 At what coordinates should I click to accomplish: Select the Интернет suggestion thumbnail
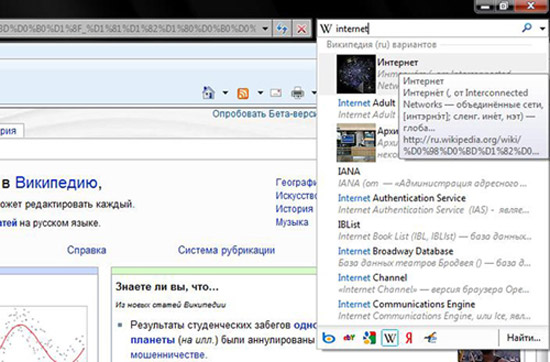tap(356, 74)
